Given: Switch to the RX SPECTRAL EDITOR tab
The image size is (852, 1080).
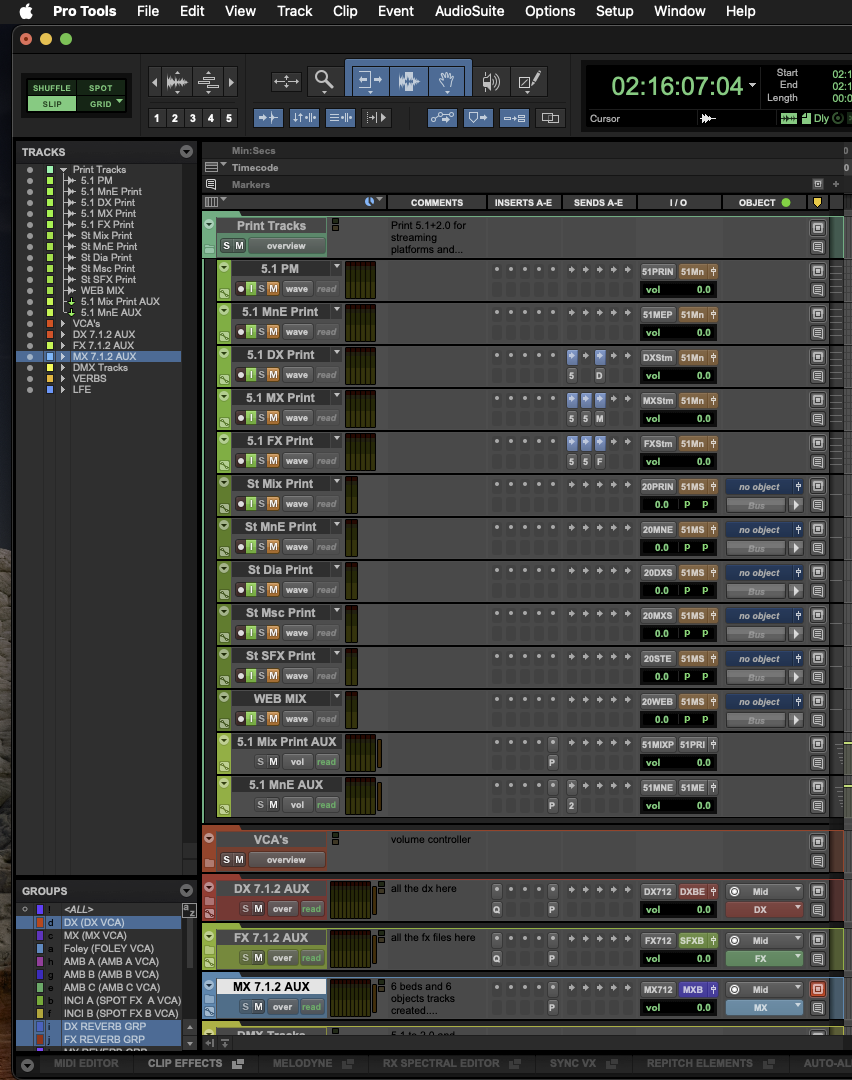Looking at the screenshot, I should [x=441, y=1063].
